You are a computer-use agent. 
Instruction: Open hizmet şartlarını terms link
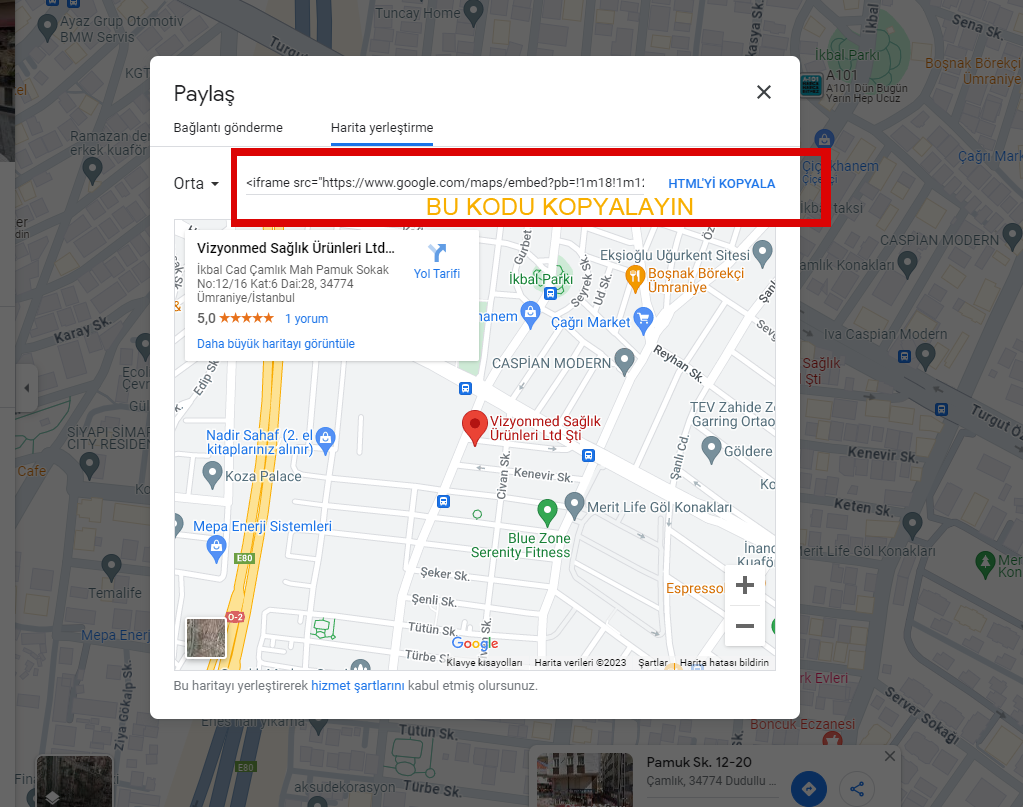point(358,686)
